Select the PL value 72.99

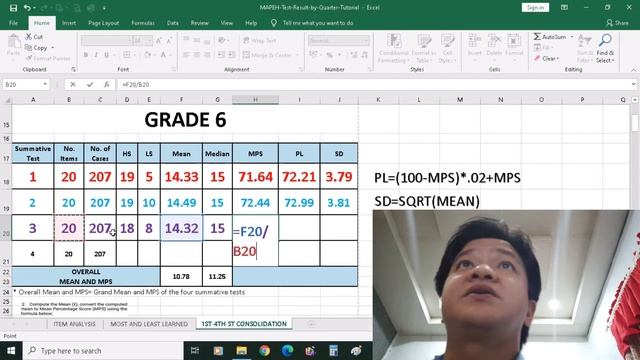(299, 202)
